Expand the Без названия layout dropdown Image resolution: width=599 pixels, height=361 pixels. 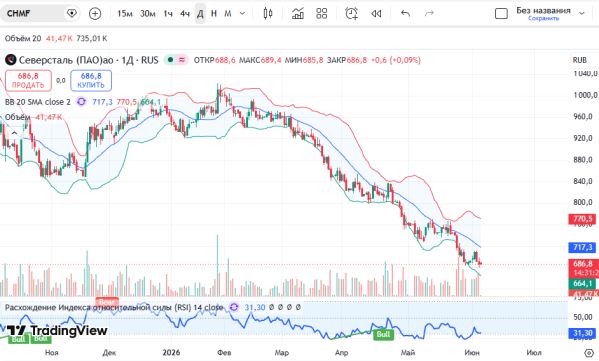(582, 13)
